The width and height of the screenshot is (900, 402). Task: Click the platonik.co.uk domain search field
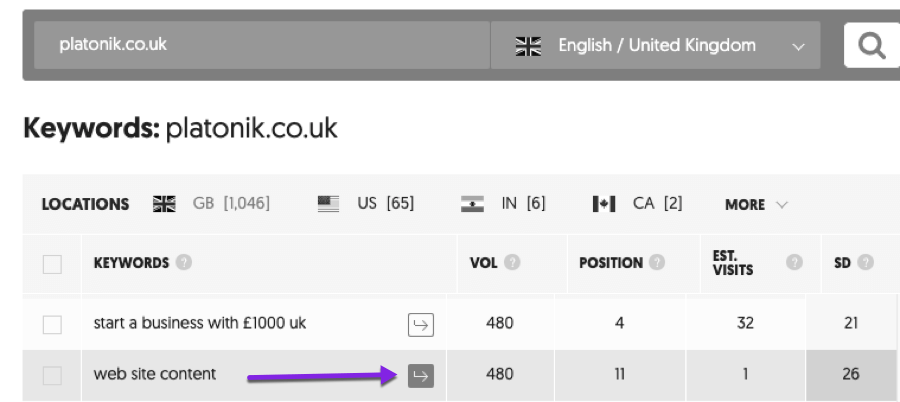tap(260, 46)
